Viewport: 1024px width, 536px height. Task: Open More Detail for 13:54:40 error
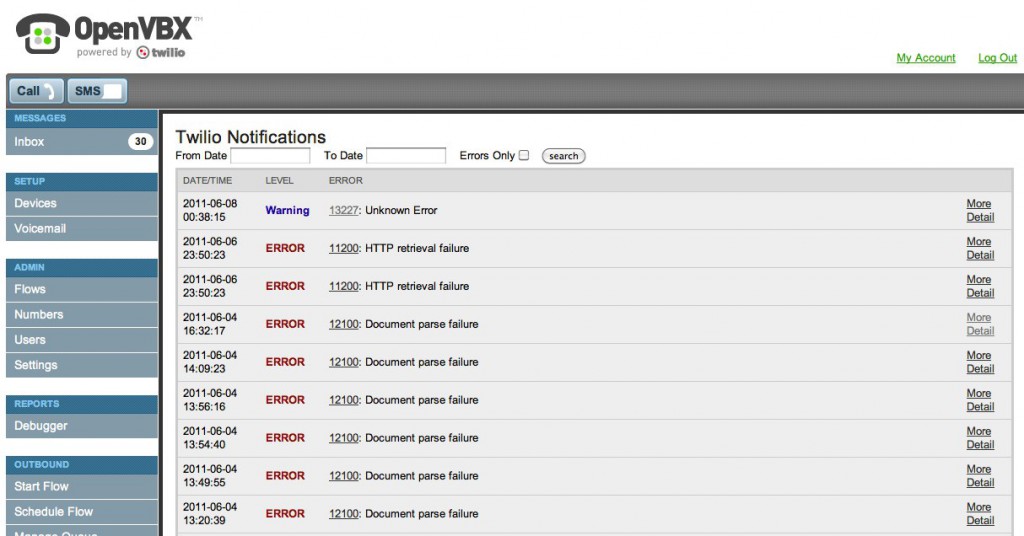980,437
